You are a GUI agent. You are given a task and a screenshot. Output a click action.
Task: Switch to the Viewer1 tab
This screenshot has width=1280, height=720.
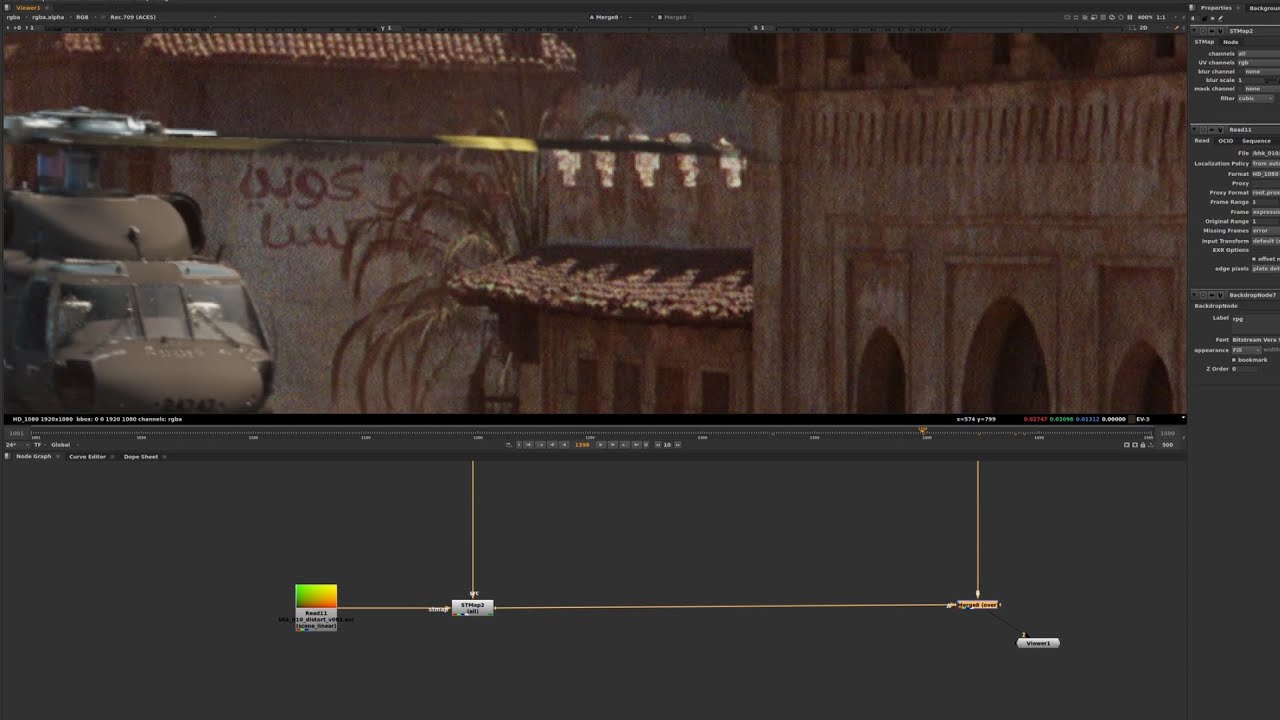29,7
